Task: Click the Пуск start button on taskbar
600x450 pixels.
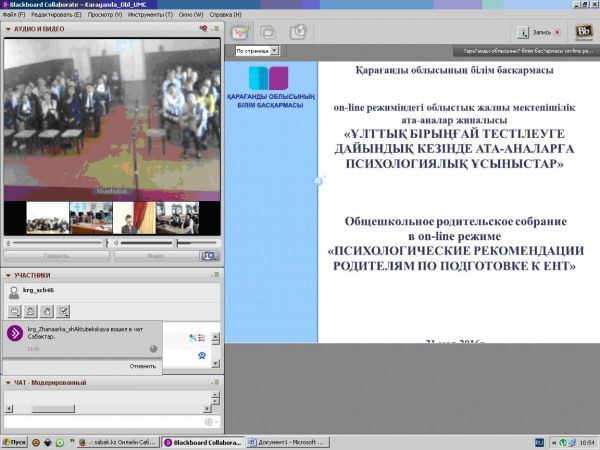Action: pos(14,441)
